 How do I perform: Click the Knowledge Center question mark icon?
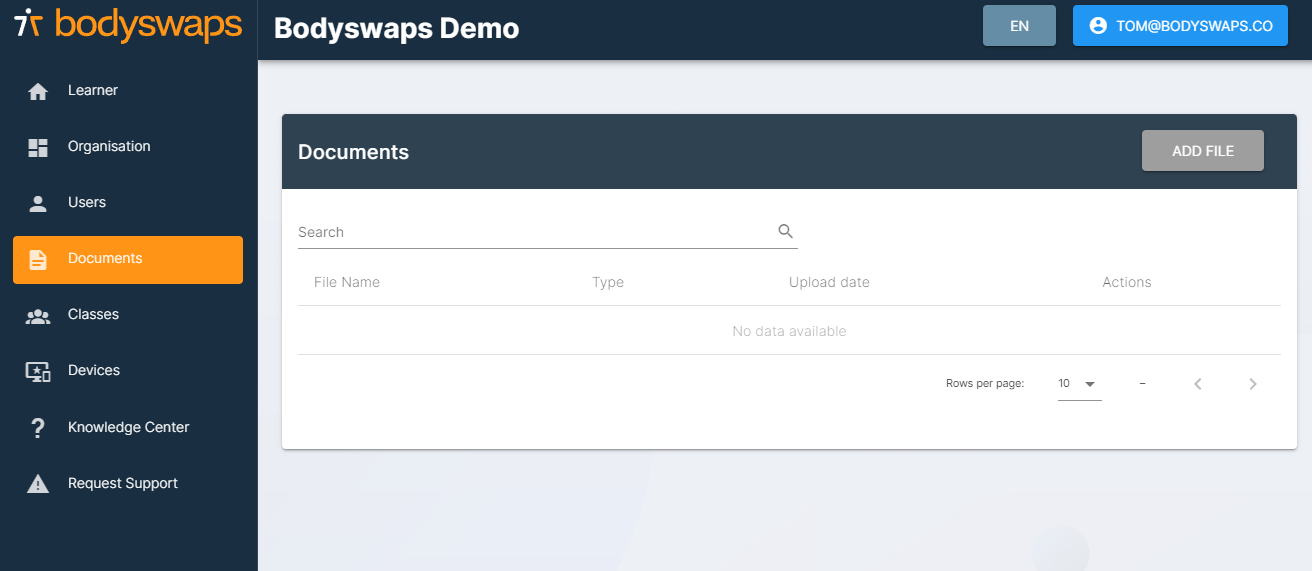(x=38, y=428)
